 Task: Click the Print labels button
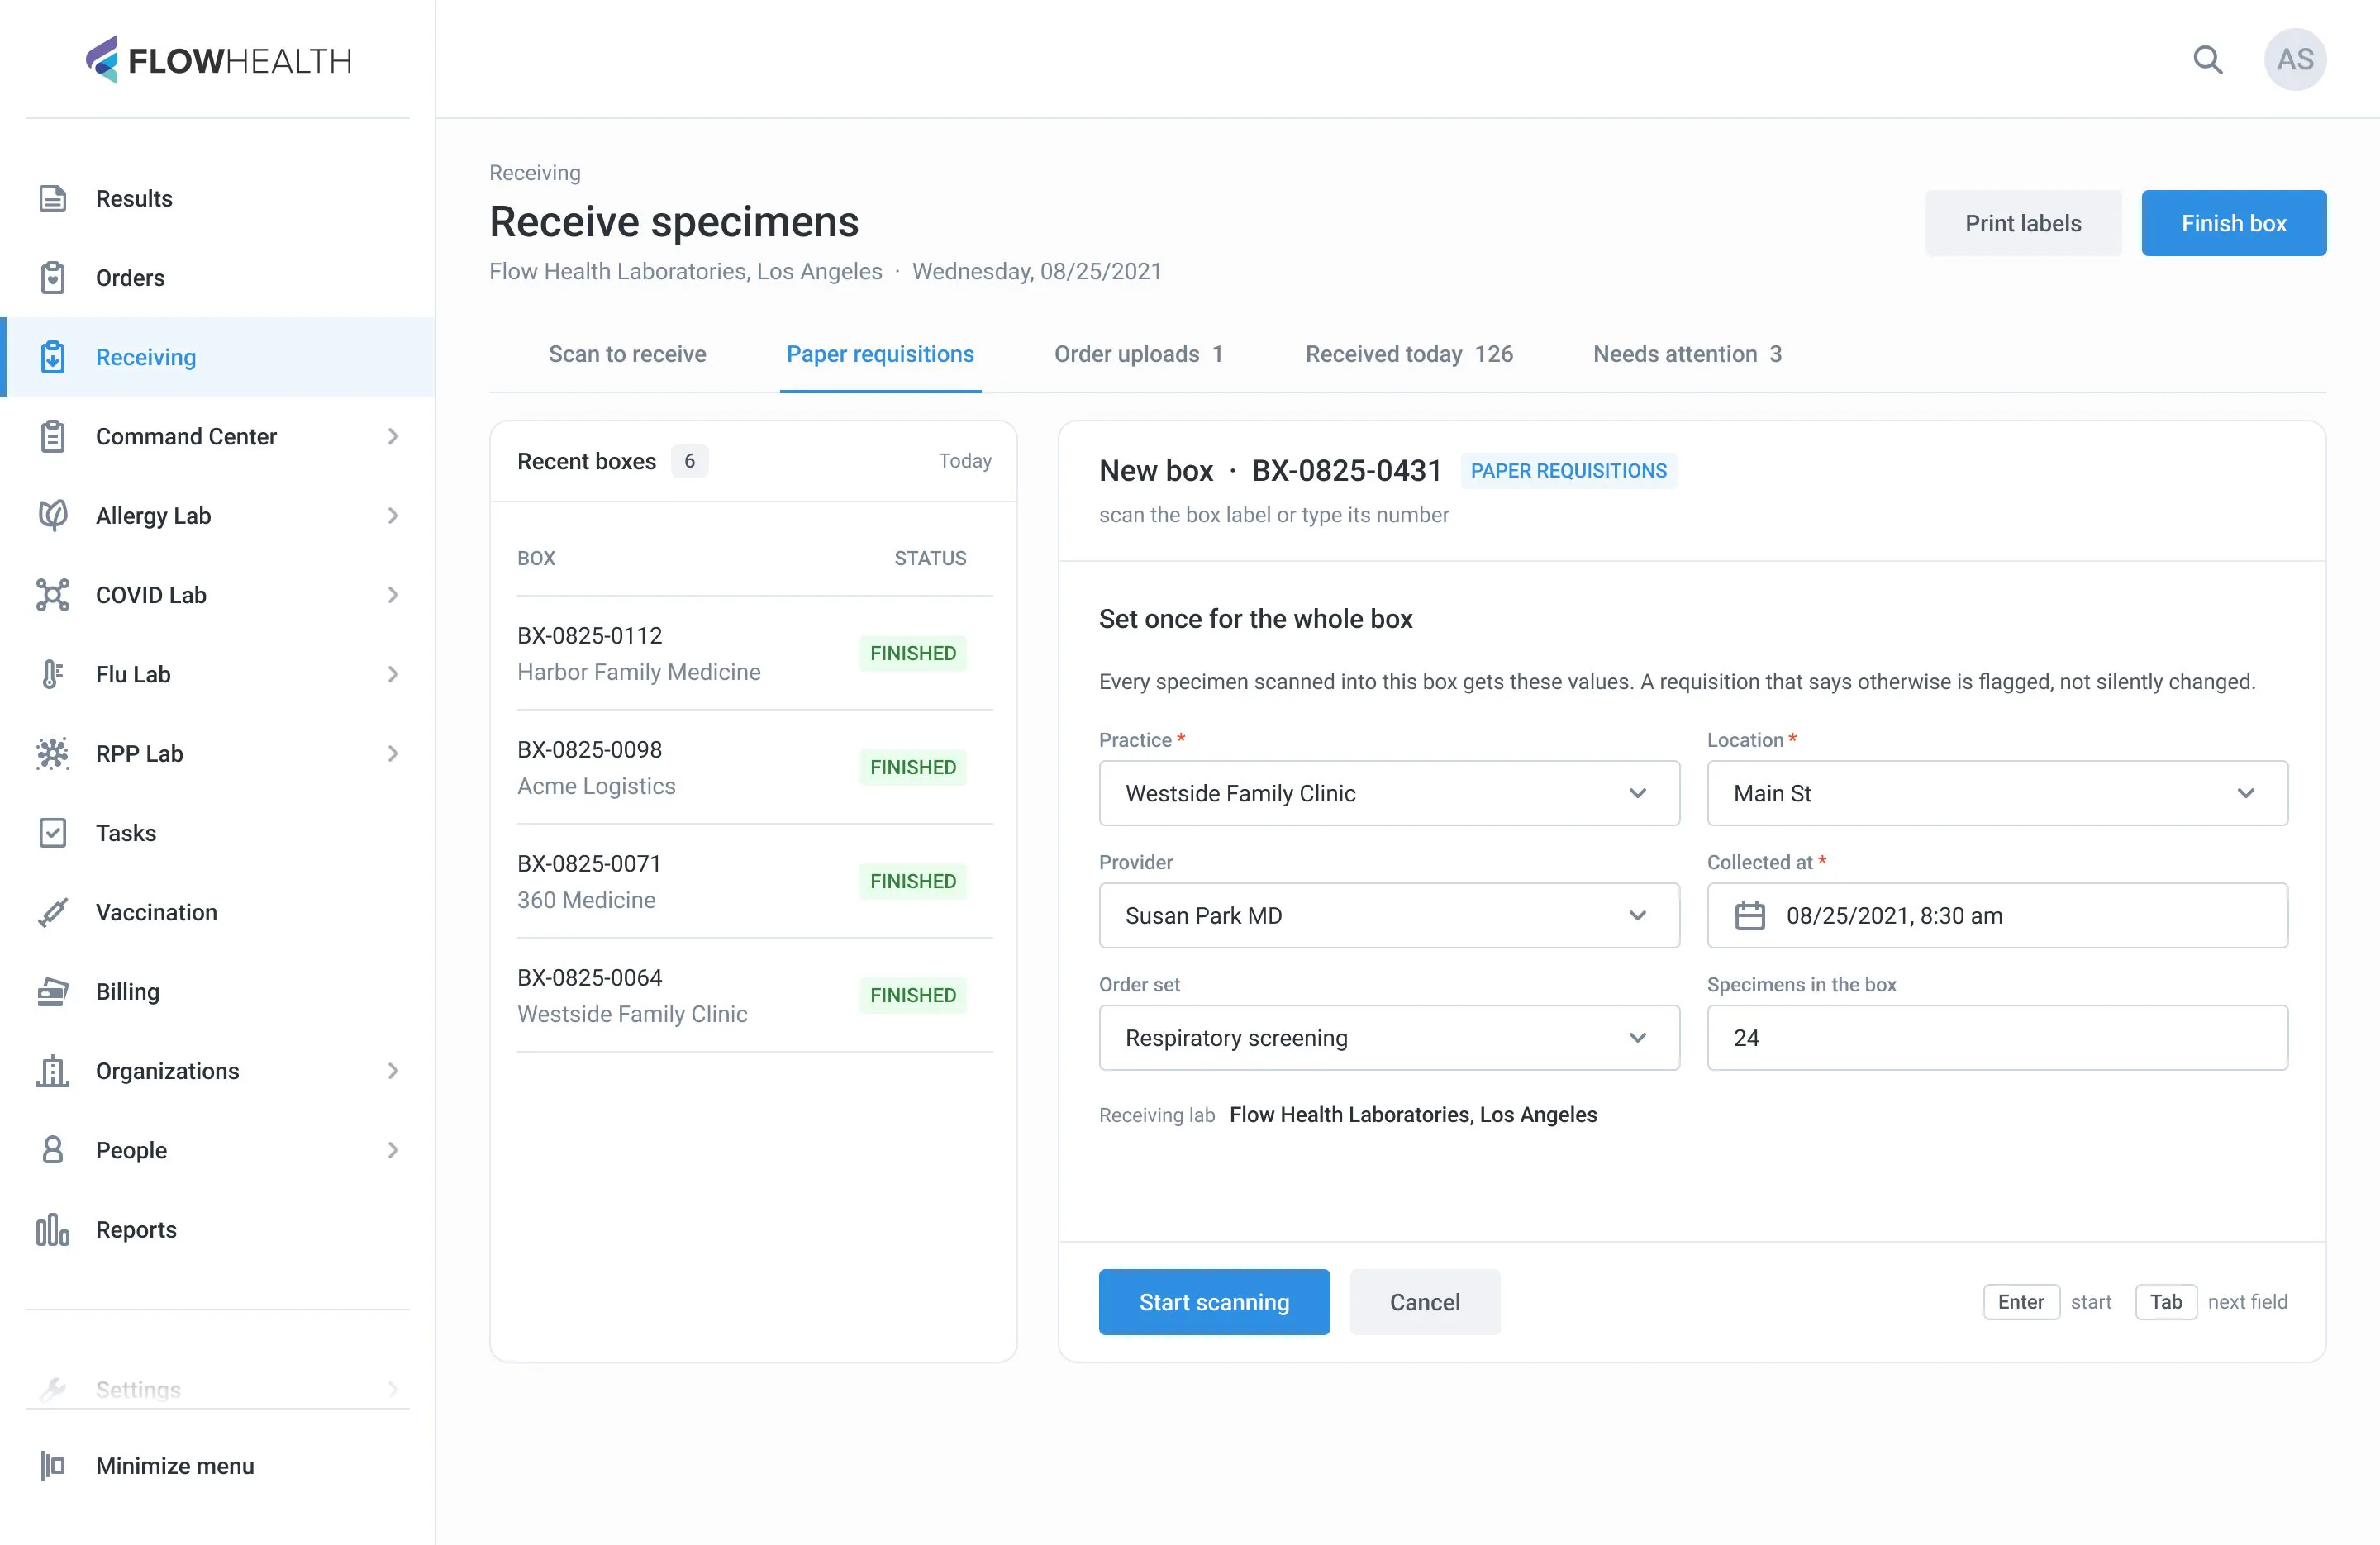(x=2022, y=223)
